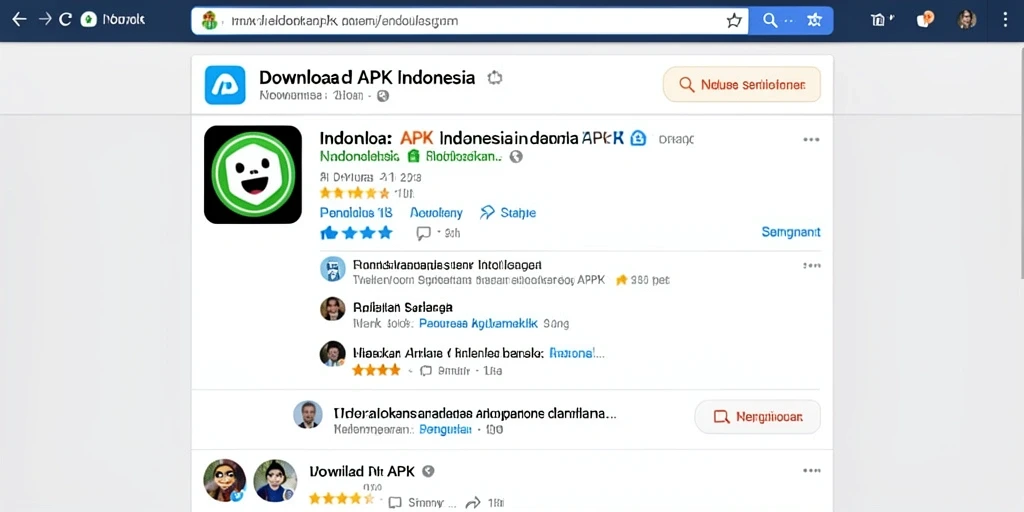Click the red-outlined Nengrioioan button
This screenshot has width=1024, height=512.
758,417
